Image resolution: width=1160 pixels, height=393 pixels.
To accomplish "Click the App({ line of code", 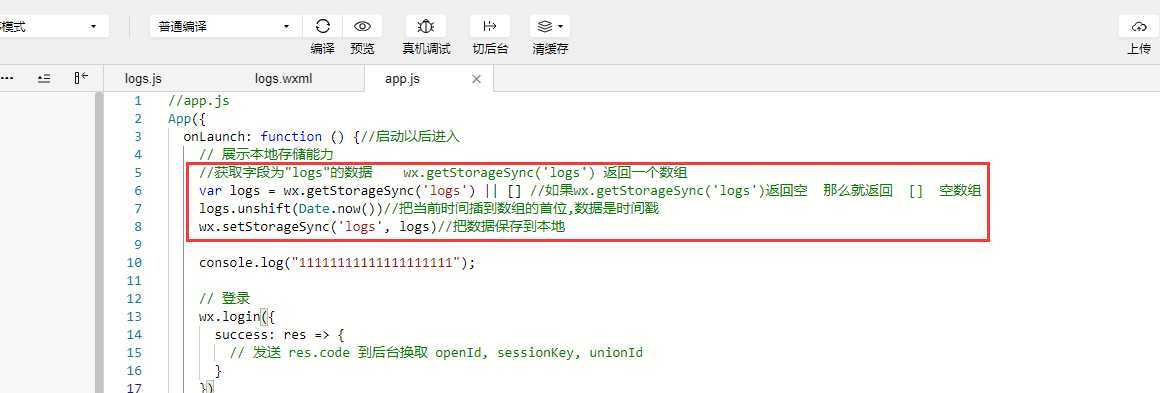I will click(186, 118).
